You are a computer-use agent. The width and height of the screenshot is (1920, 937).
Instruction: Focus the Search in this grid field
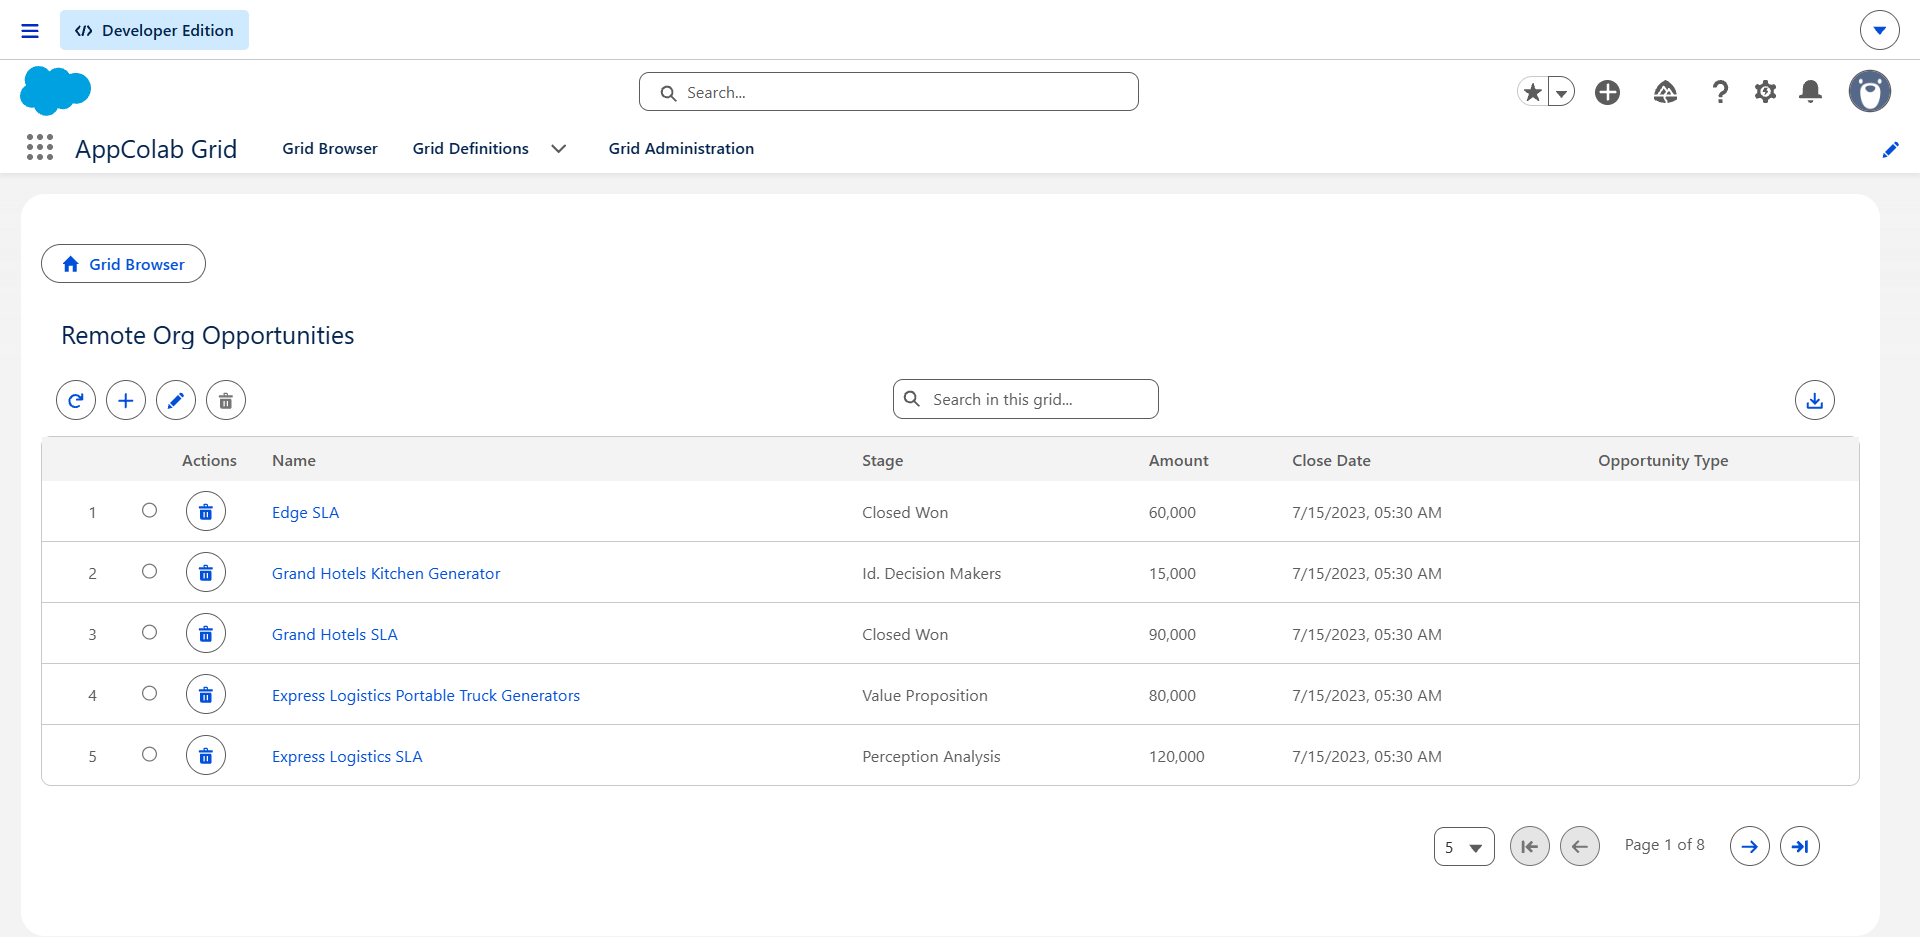click(x=1026, y=399)
